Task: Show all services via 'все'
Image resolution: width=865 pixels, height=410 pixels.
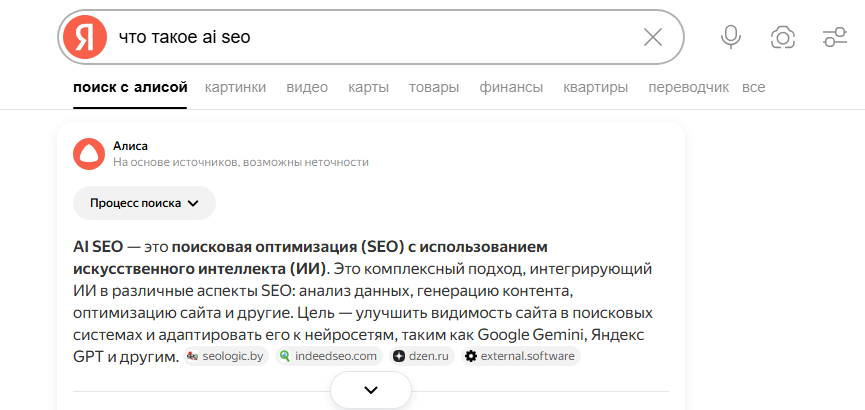Action: pyautogui.click(x=754, y=87)
